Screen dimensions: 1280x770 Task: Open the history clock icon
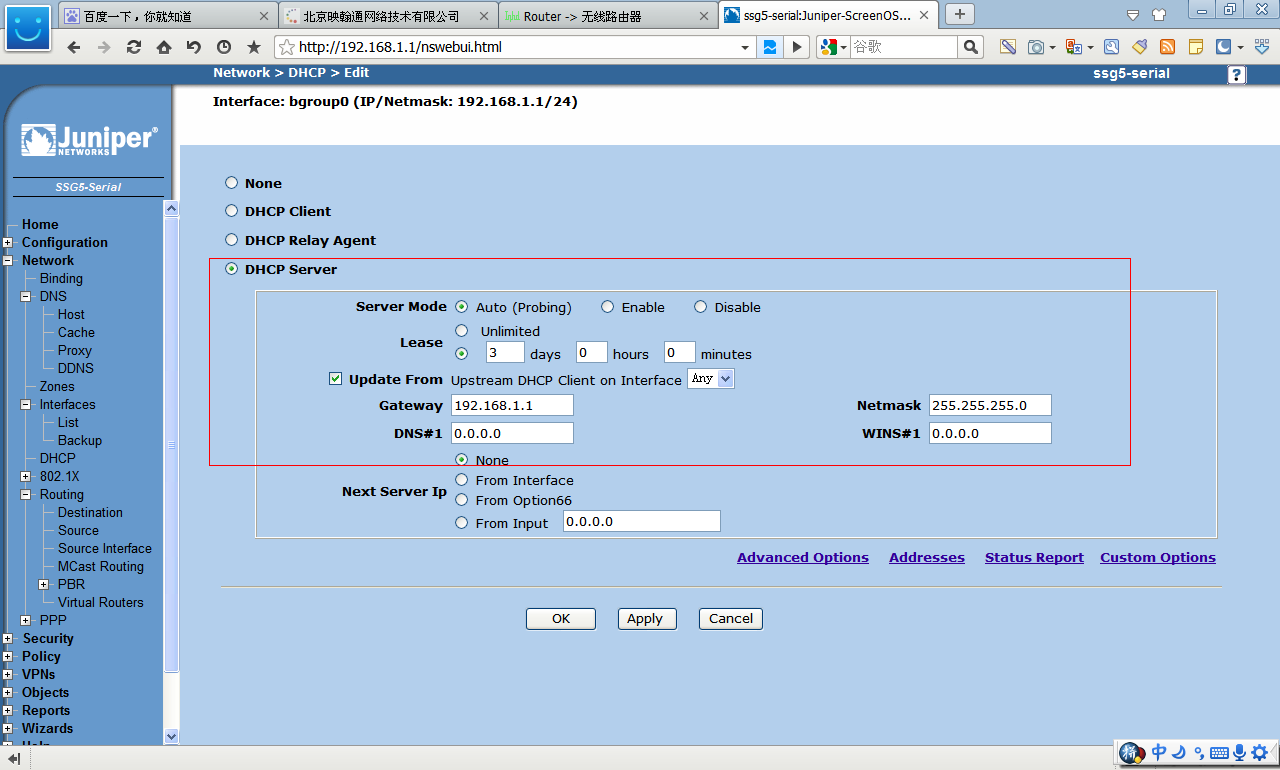(x=223, y=48)
